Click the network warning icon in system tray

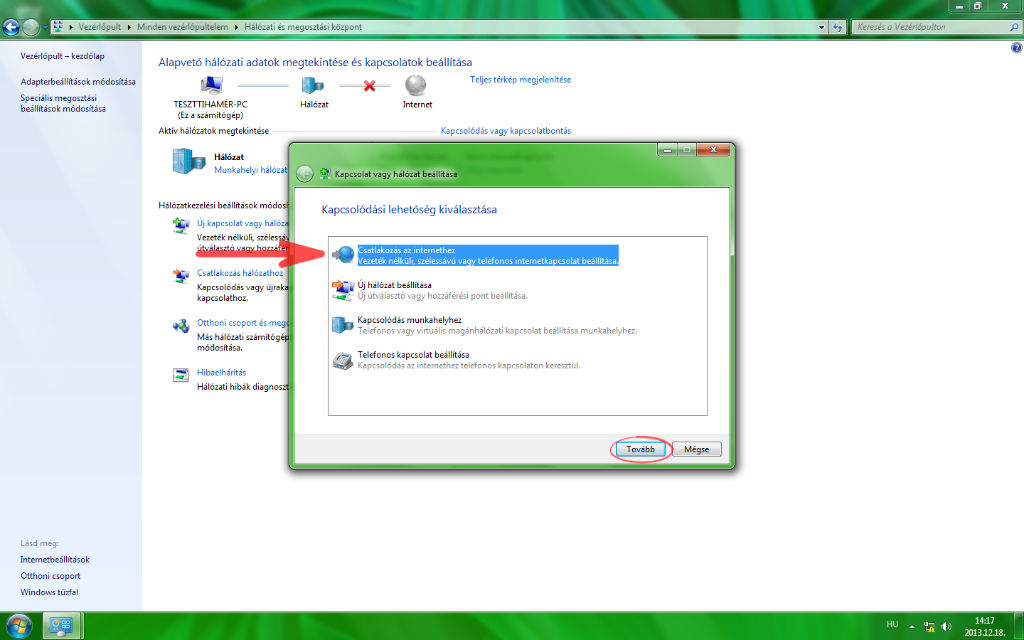[929, 628]
